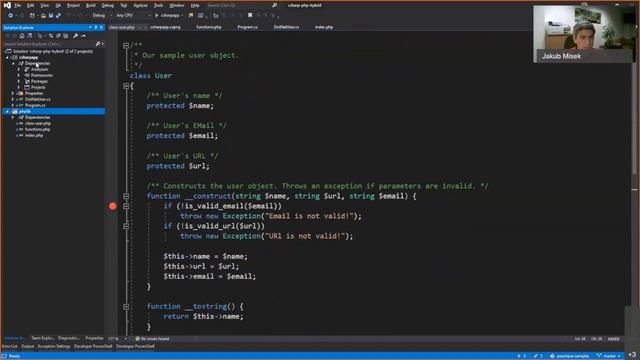640x360 pixels.
Task: Open the Build menu
Action: [91, 5]
